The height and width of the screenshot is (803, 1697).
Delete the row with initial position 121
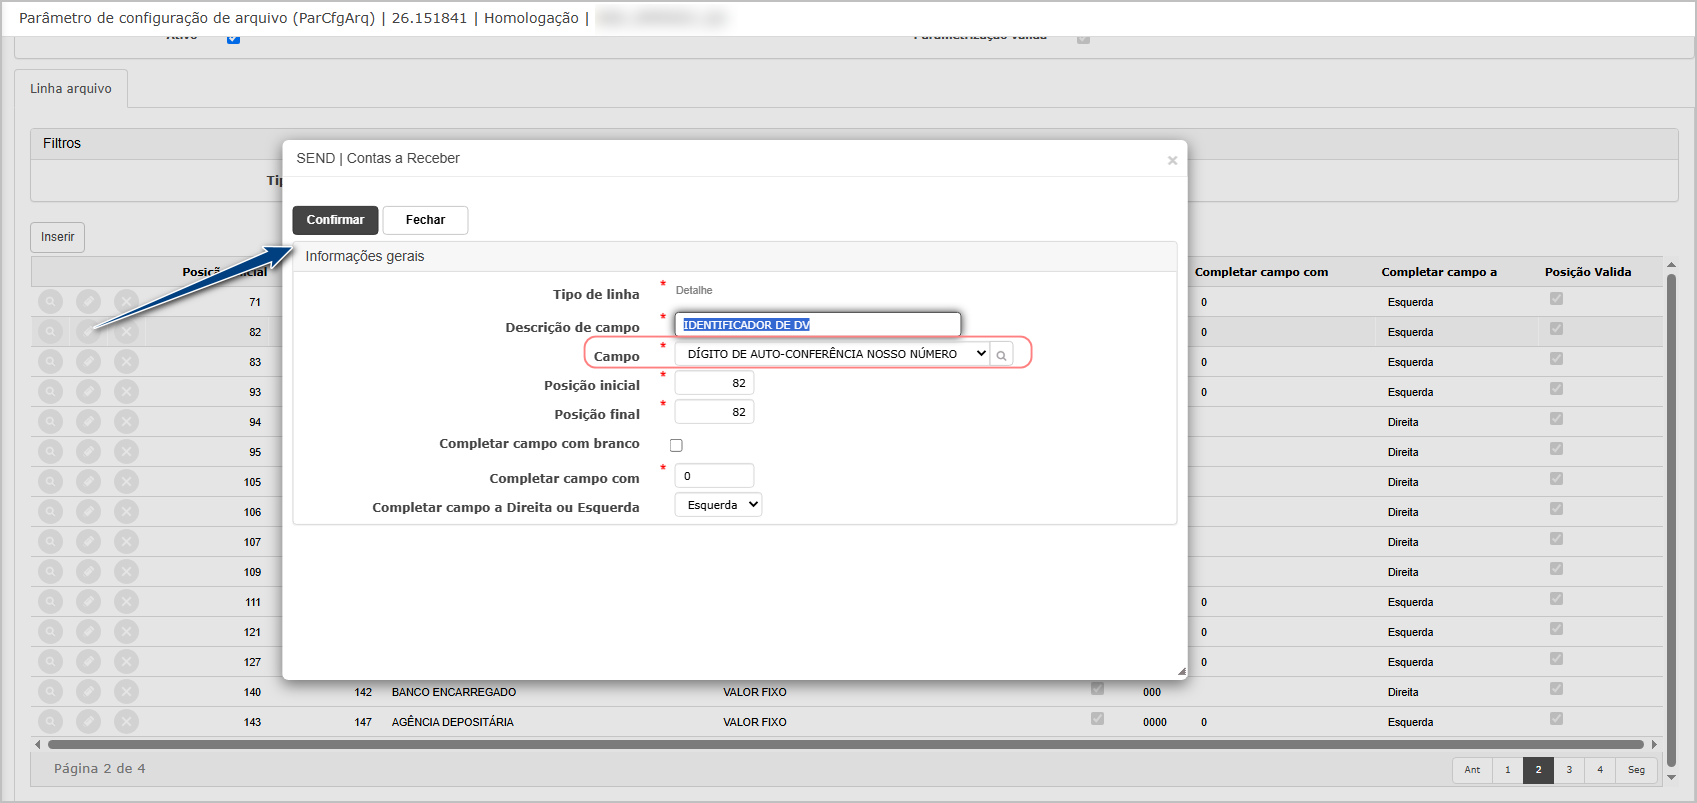(126, 631)
